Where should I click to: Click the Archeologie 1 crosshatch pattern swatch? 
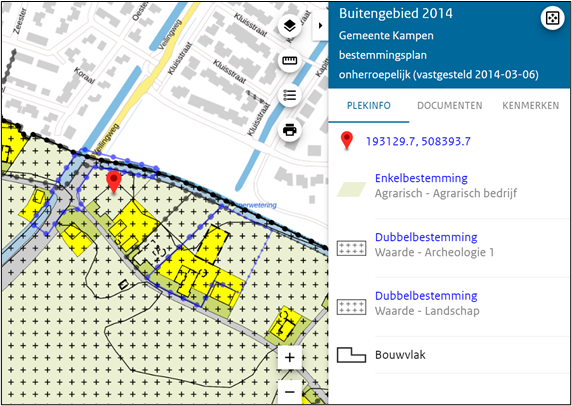pyautogui.click(x=351, y=248)
